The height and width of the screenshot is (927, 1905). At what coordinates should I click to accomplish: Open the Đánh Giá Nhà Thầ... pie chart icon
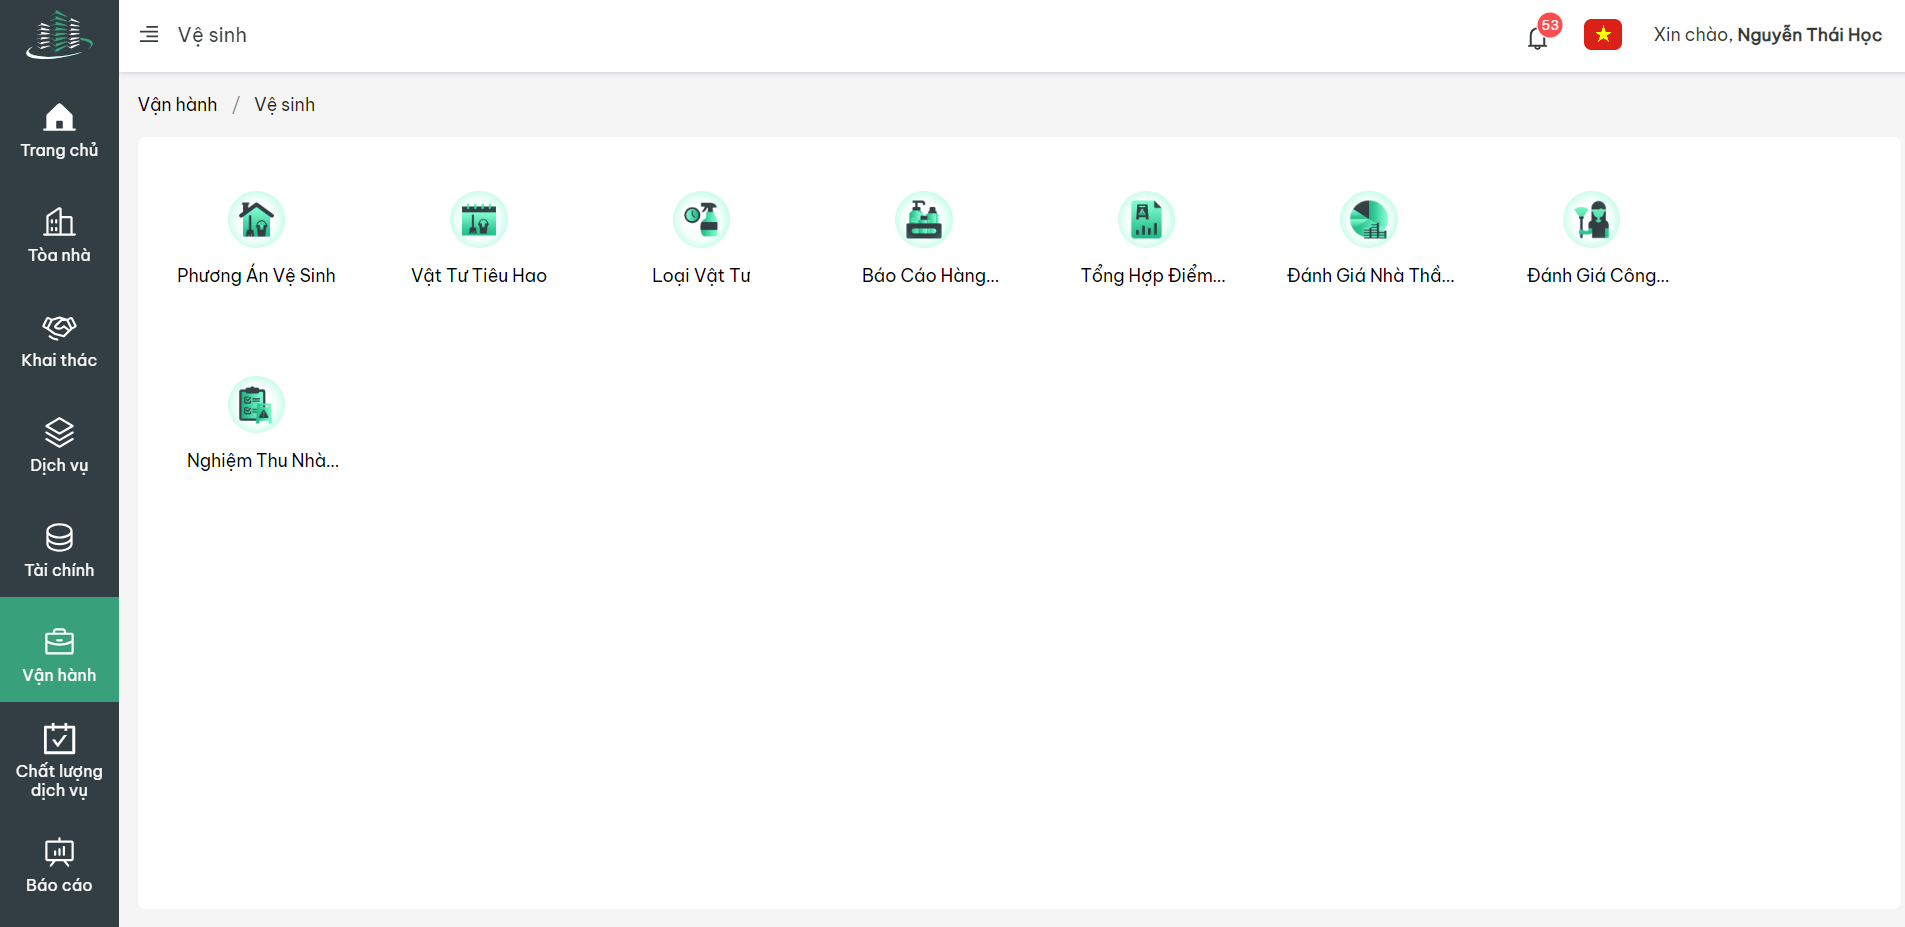pyautogui.click(x=1369, y=219)
